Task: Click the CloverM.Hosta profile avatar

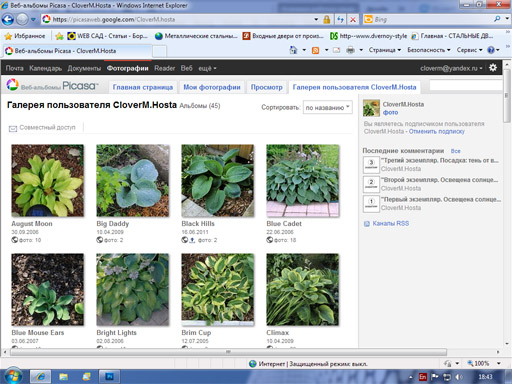Action: (371, 108)
